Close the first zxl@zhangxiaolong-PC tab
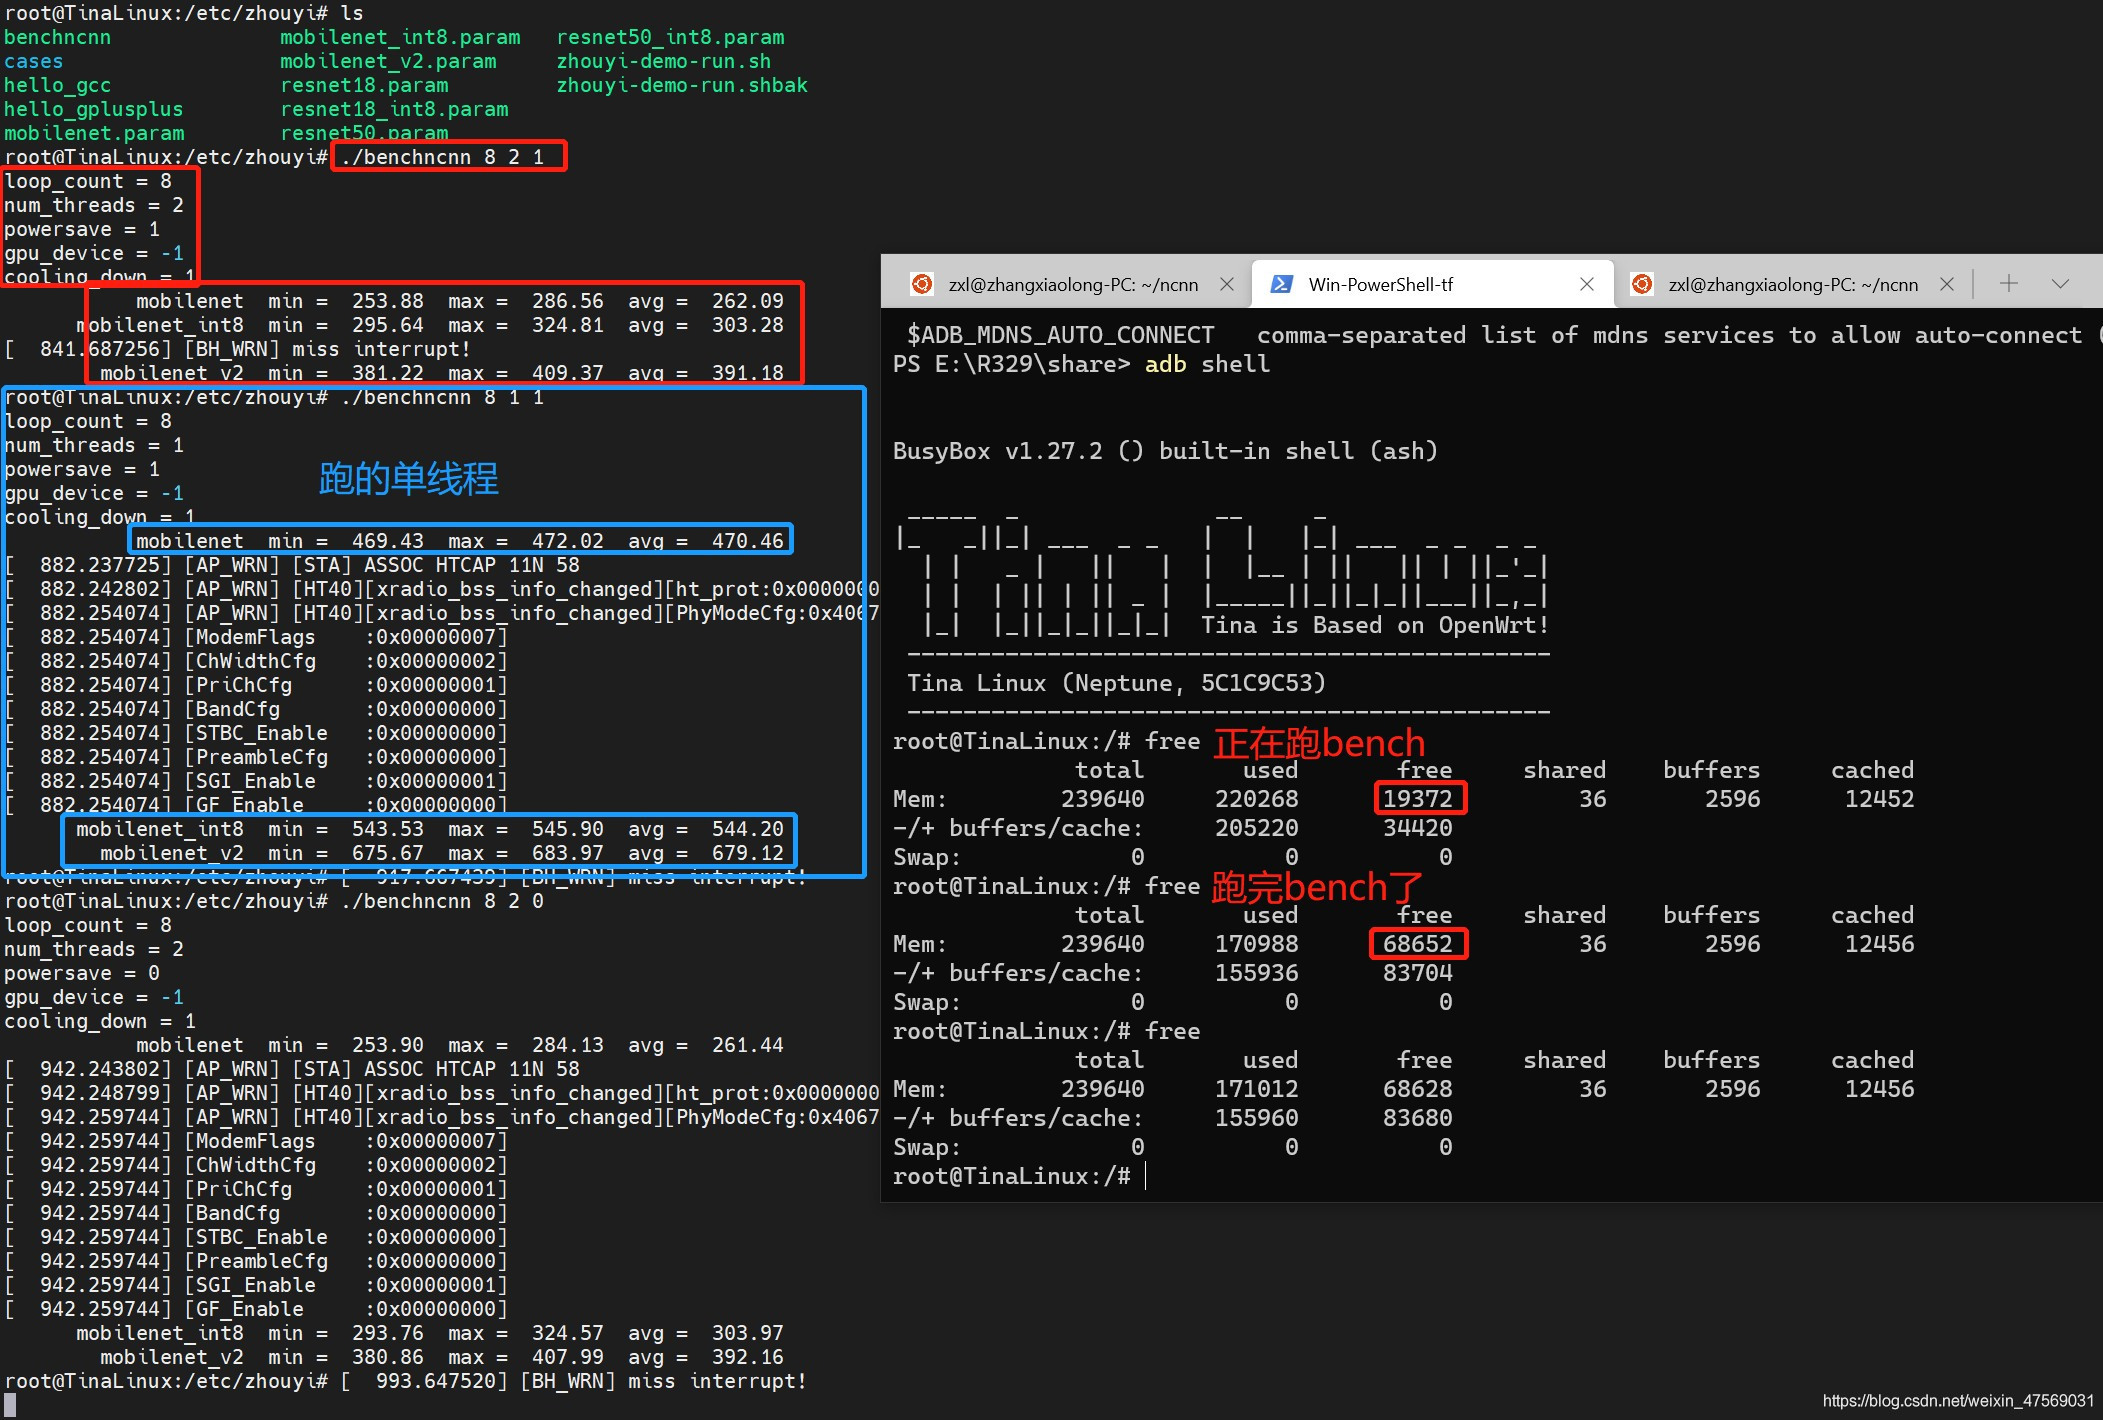2103x1420 pixels. 1227,284
